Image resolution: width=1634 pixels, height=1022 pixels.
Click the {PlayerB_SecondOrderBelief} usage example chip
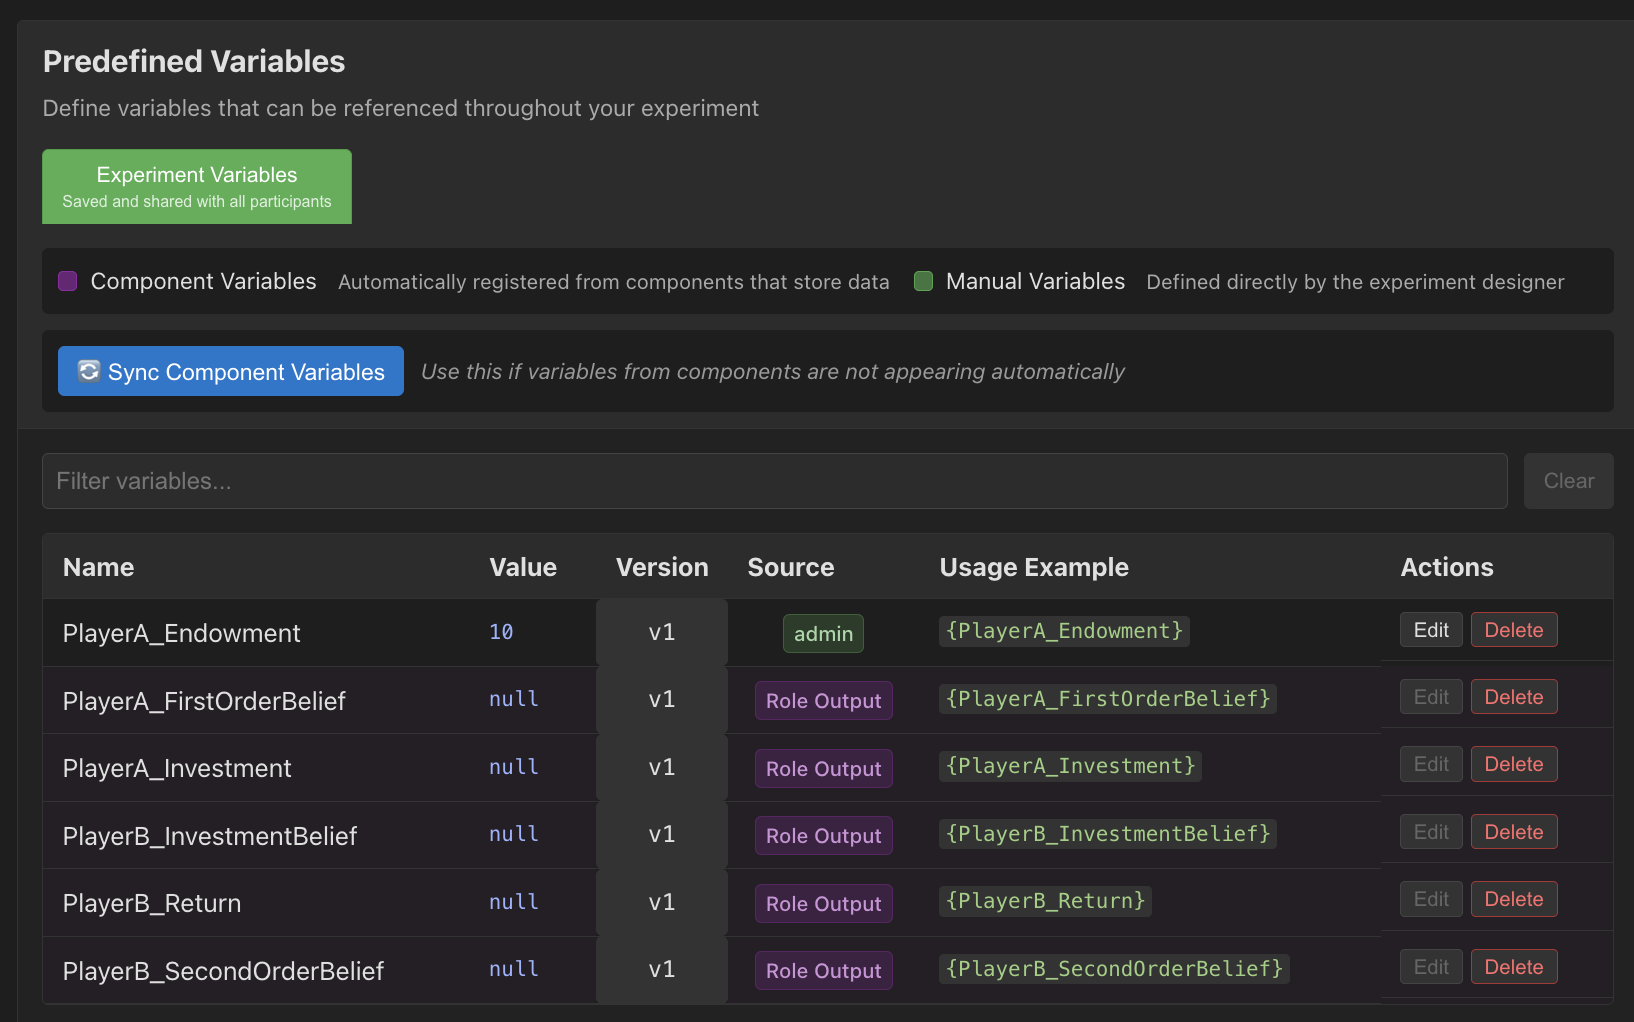[x=1113, y=968]
